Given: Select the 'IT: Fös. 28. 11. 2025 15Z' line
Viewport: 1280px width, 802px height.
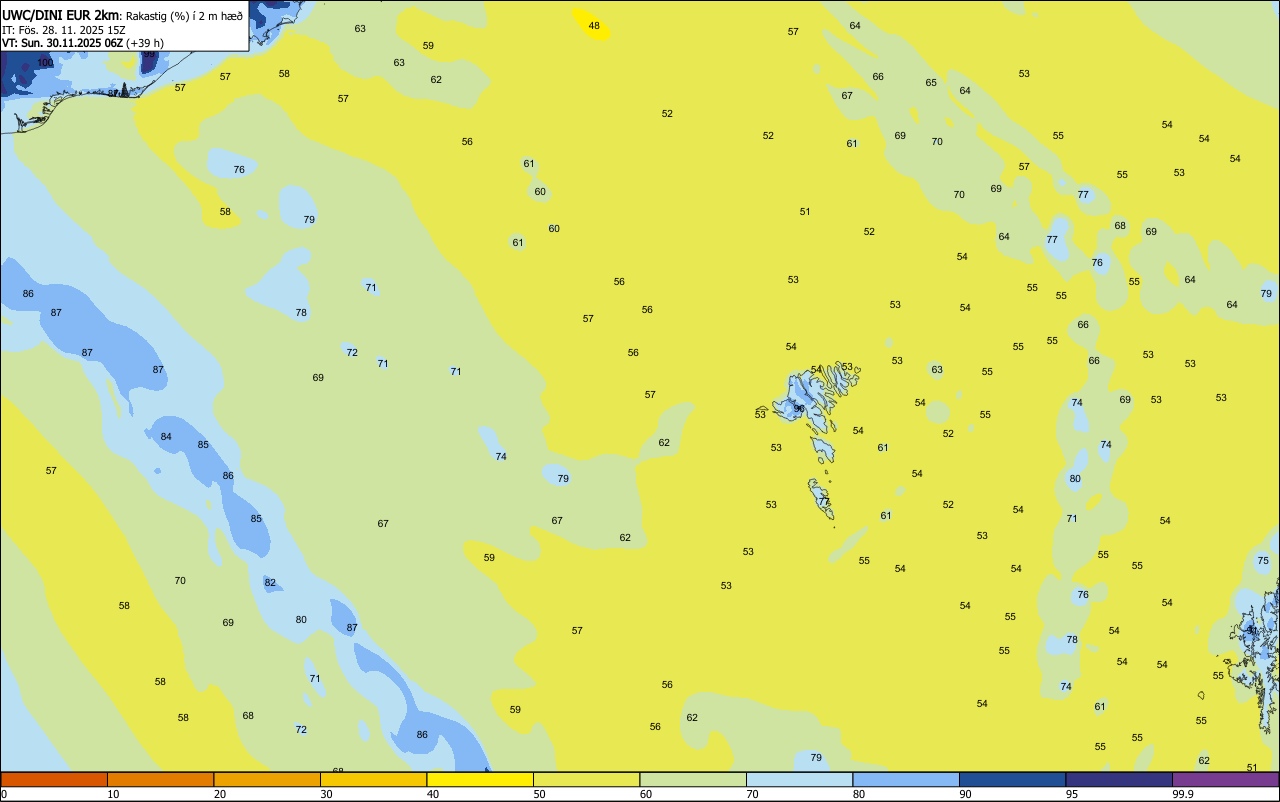Looking at the screenshot, I should (x=63, y=30).
